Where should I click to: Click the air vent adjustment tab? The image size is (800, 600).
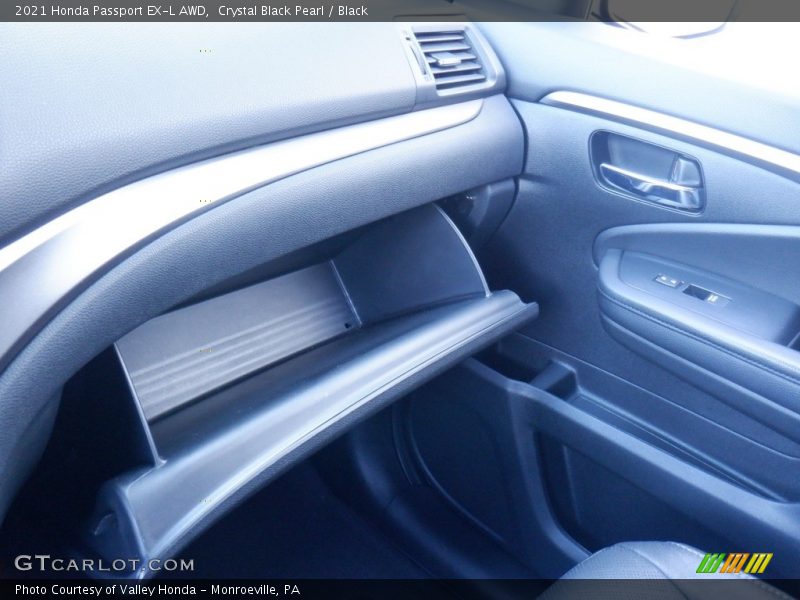point(446,60)
